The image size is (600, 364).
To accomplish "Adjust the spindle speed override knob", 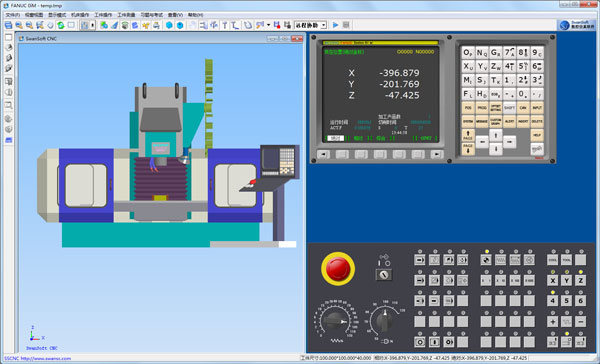I will tap(384, 321).
